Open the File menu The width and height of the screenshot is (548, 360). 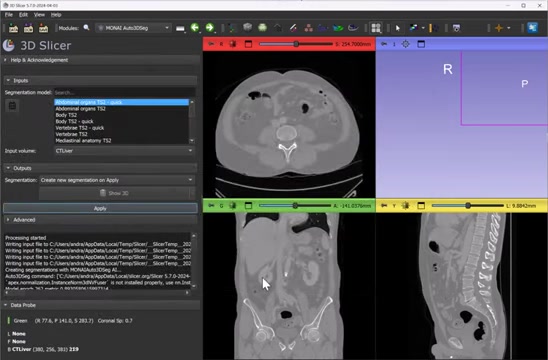tap(9, 15)
